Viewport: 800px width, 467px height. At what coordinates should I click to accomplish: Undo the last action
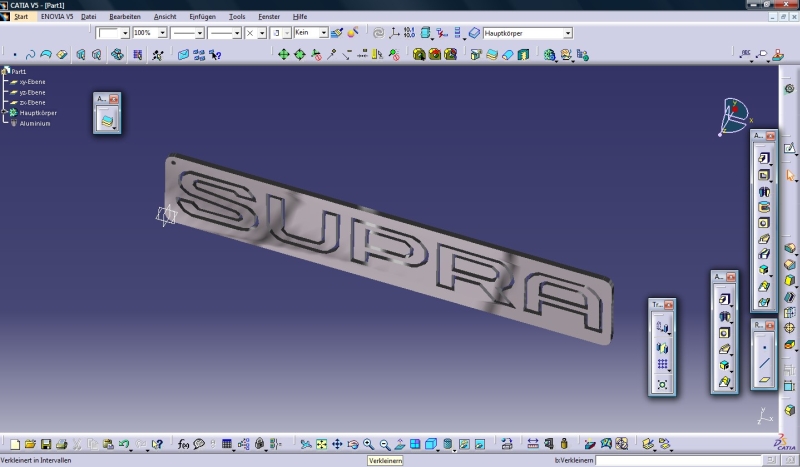(123, 444)
